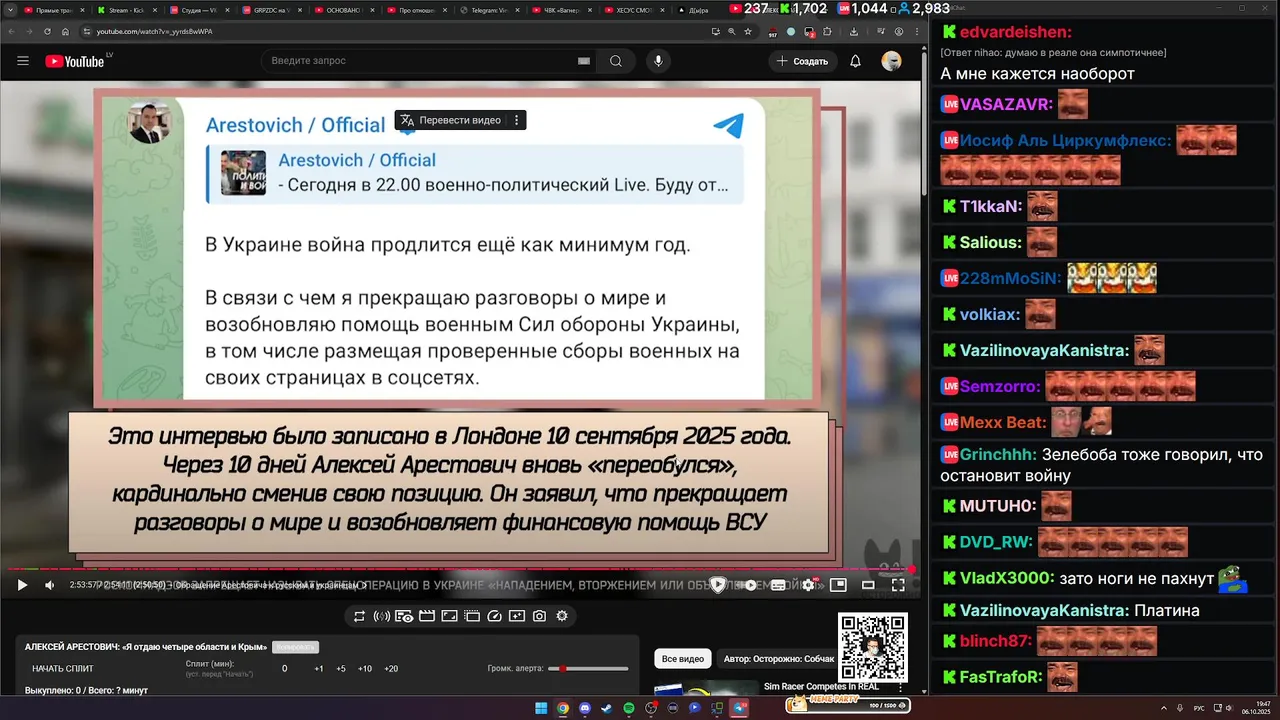Viewport: 1280px width, 720px height.
Task: Add +20 minutes to split
Action: pyautogui.click(x=391, y=668)
